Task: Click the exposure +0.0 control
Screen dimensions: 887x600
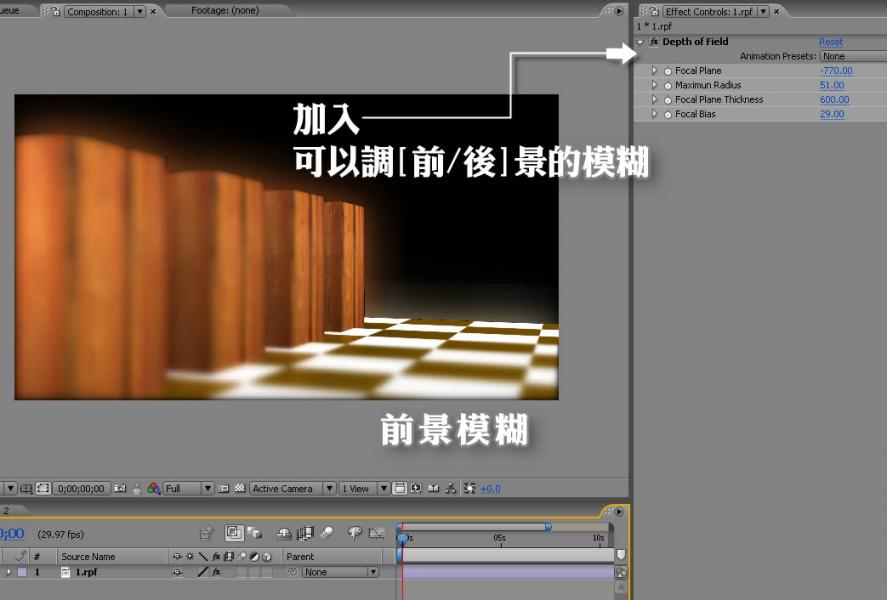Action: [488, 488]
